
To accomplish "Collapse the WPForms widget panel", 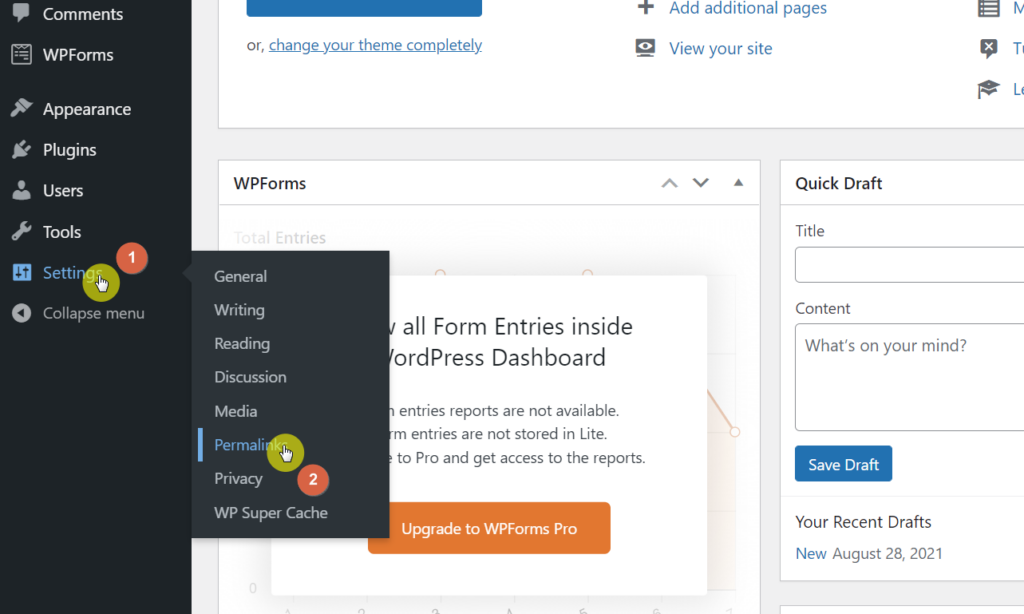I will point(738,183).
